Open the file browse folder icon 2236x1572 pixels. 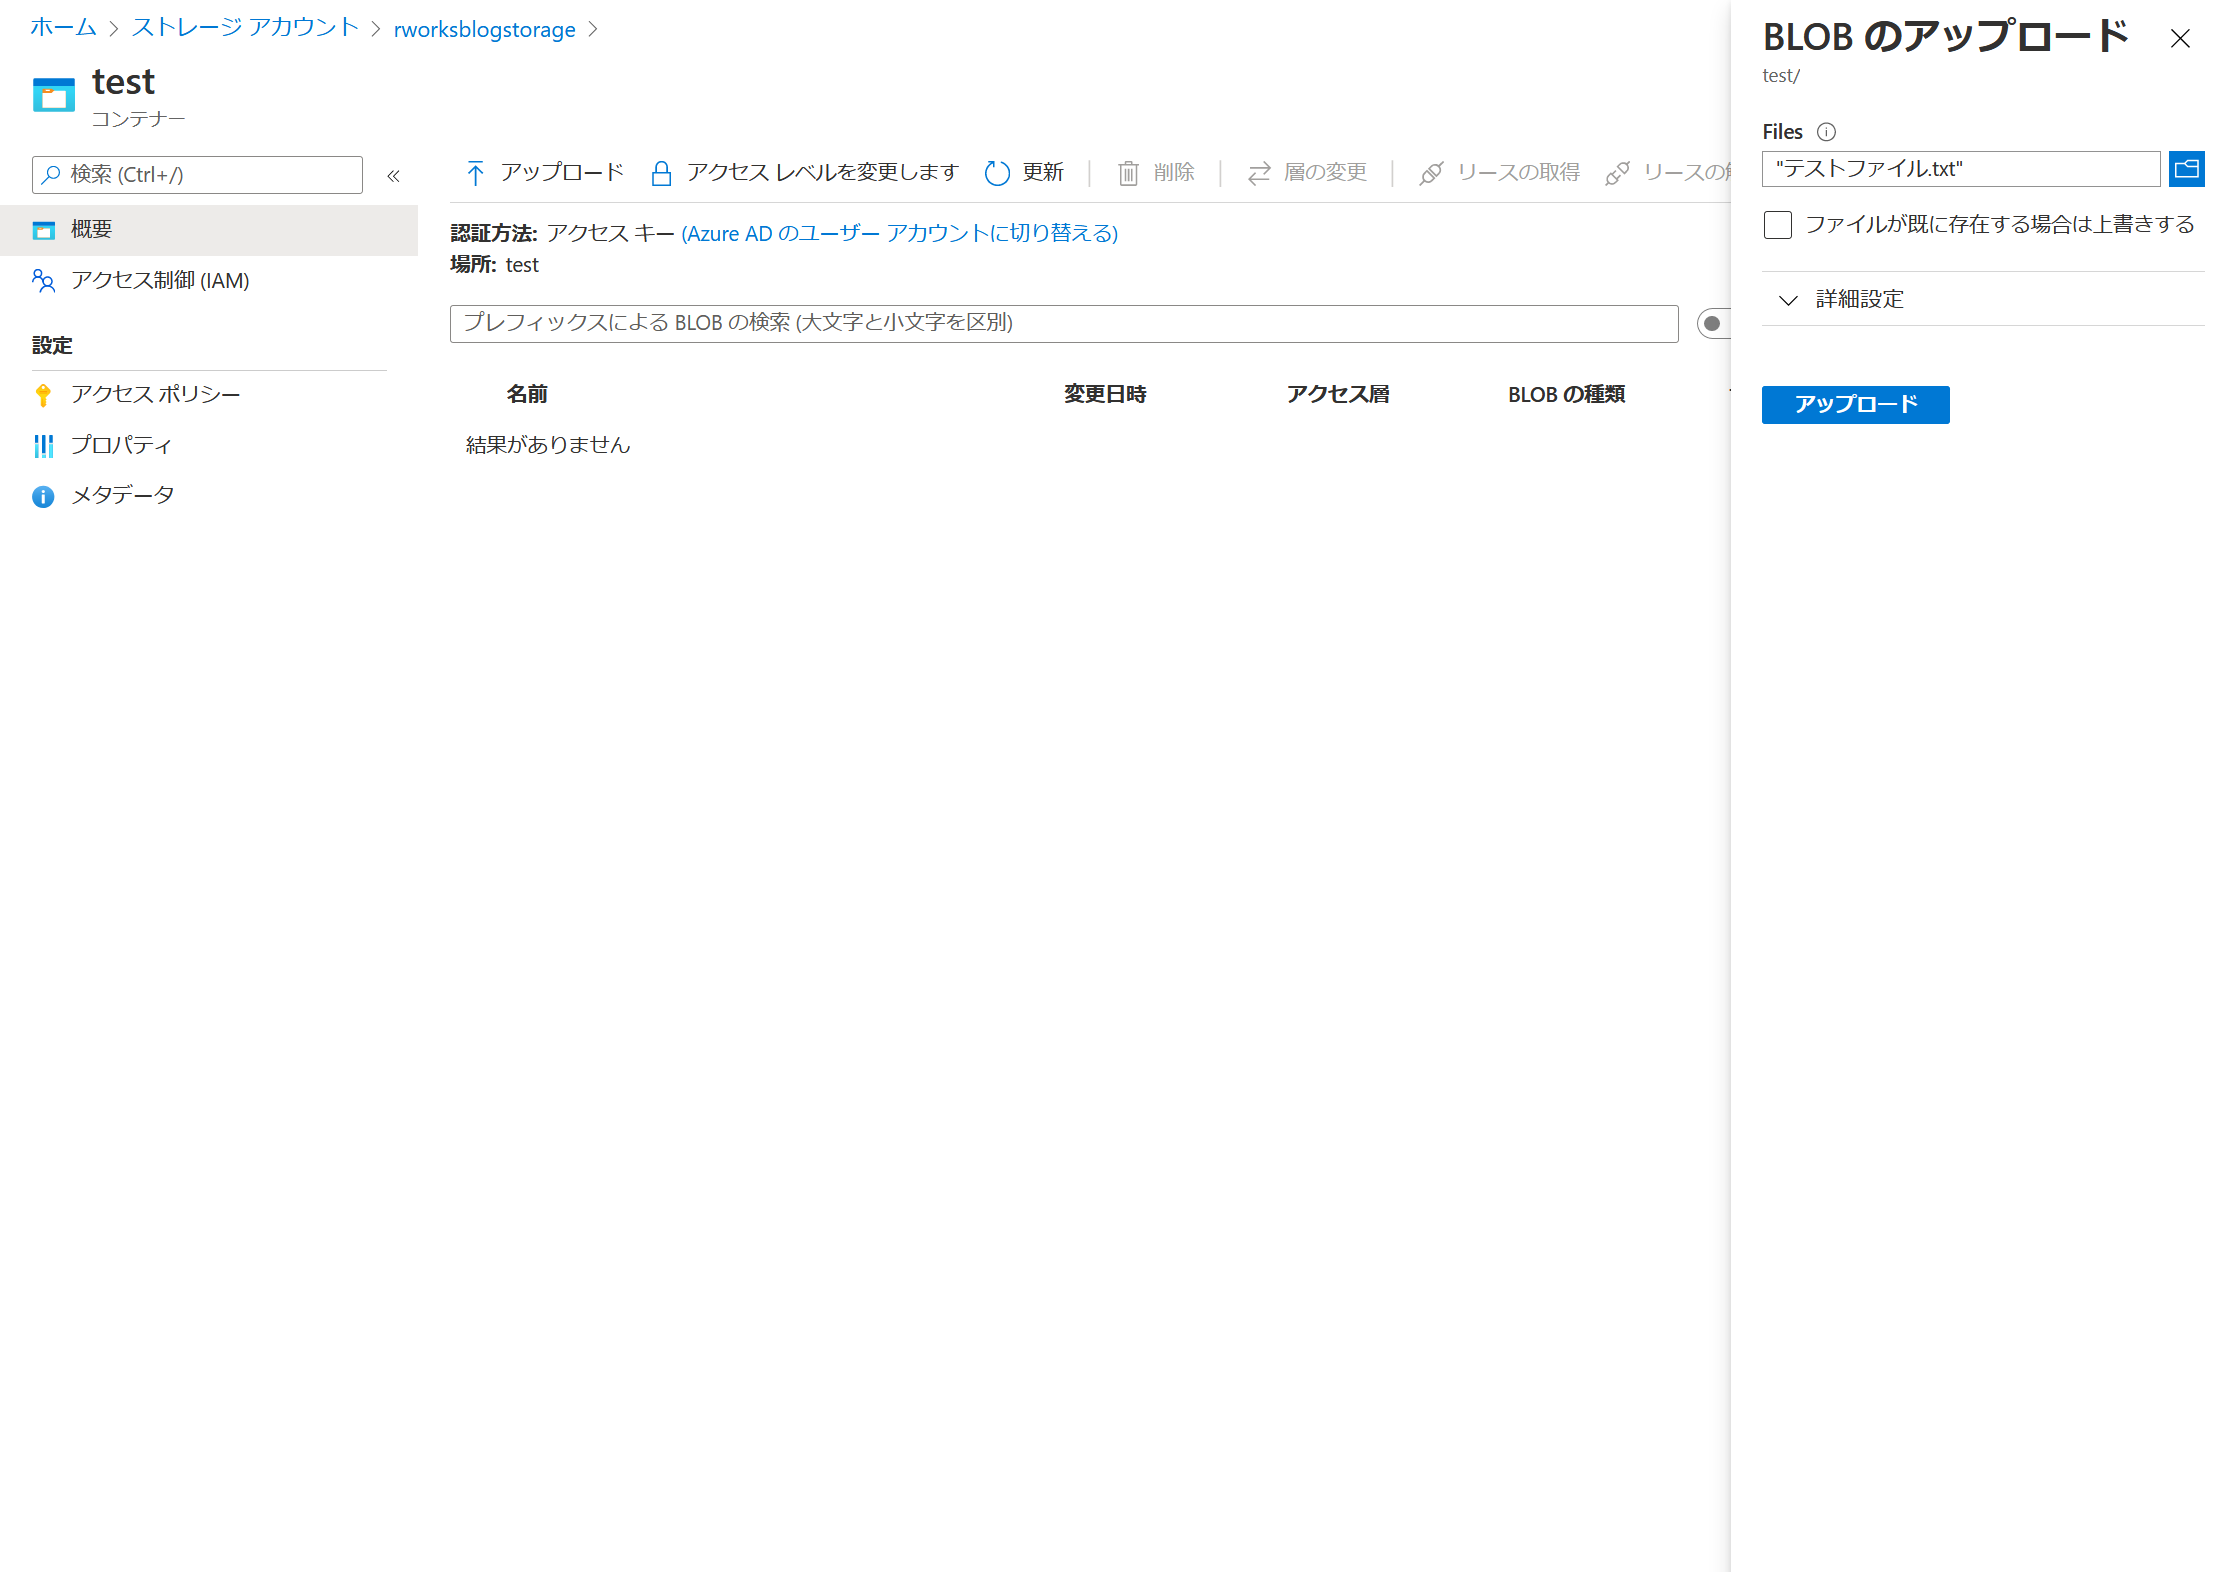pyautogui.click(x=2187, y=169)
